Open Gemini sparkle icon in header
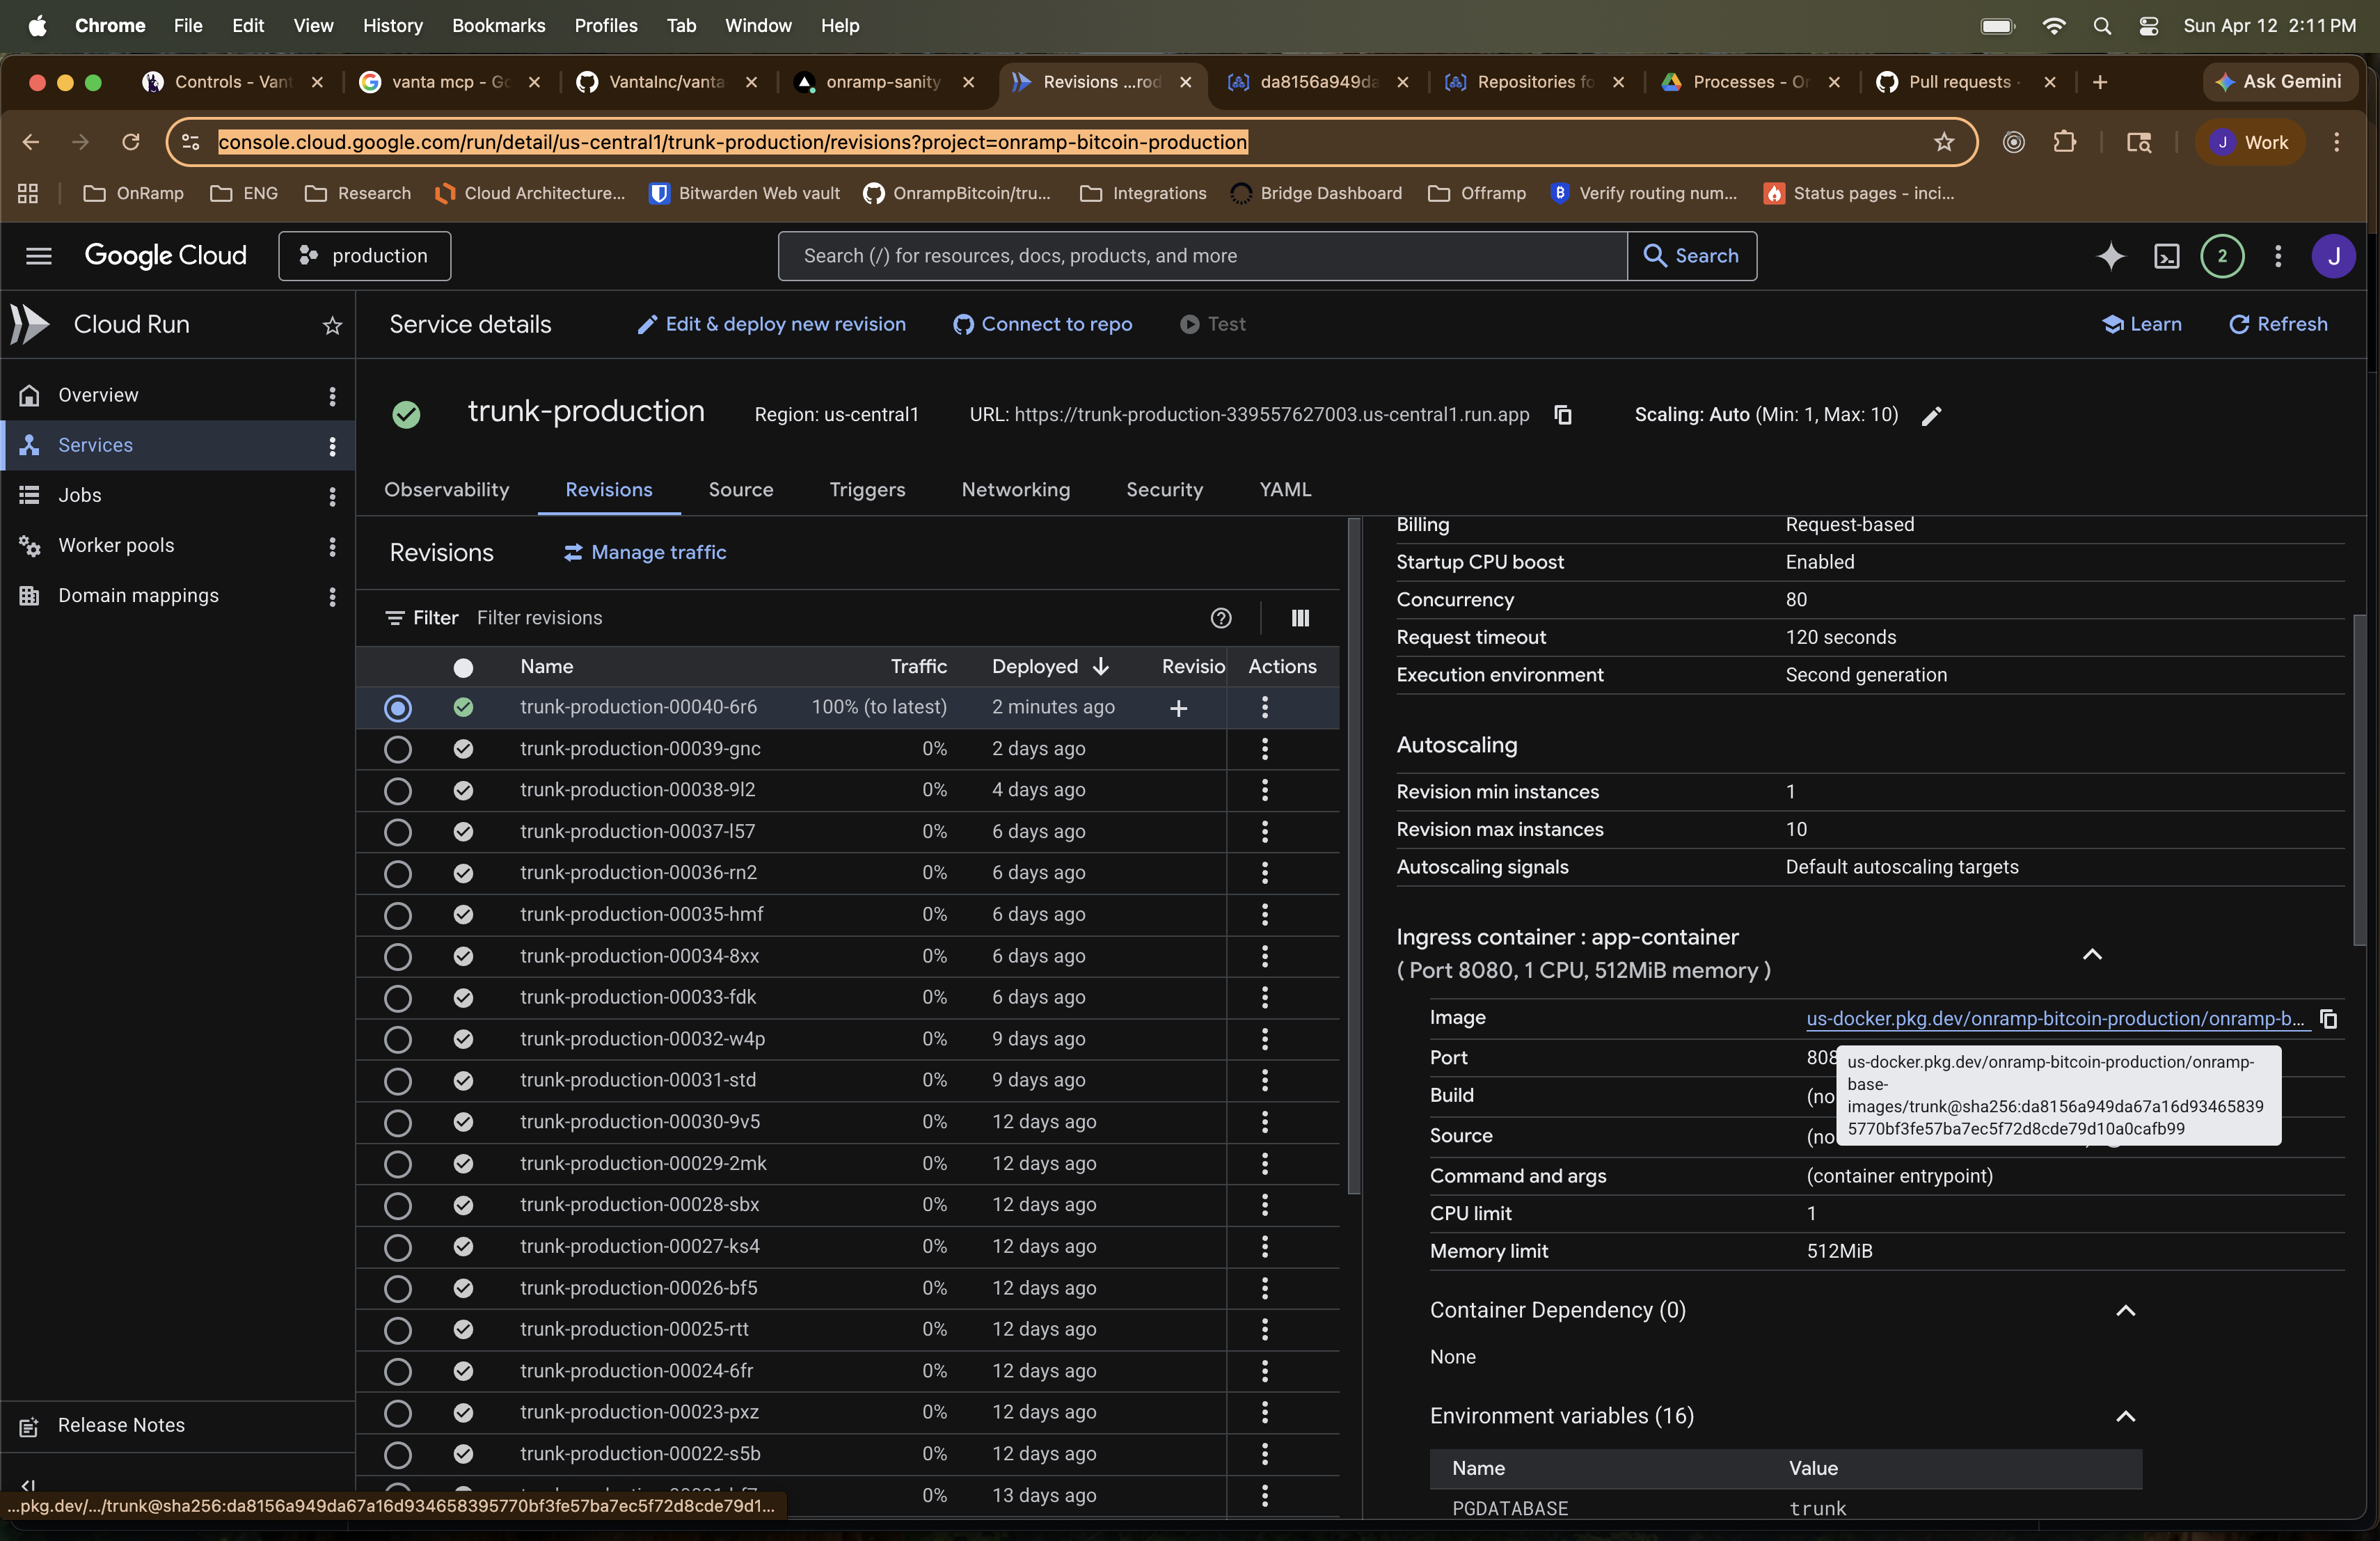 click(x=2110, y=257)
